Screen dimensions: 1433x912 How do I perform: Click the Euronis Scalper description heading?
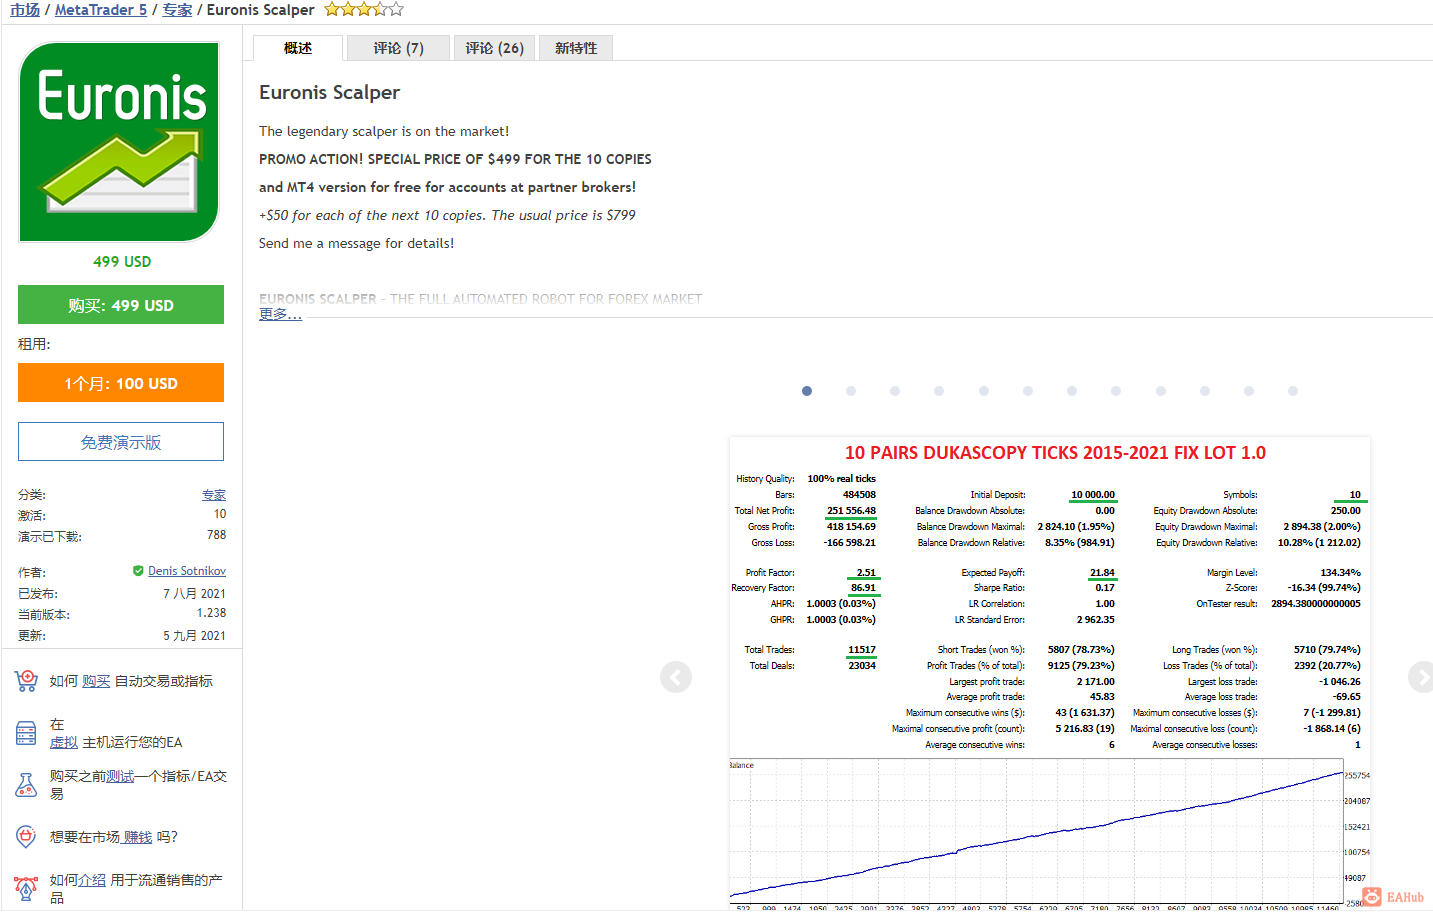click(329, 92)
